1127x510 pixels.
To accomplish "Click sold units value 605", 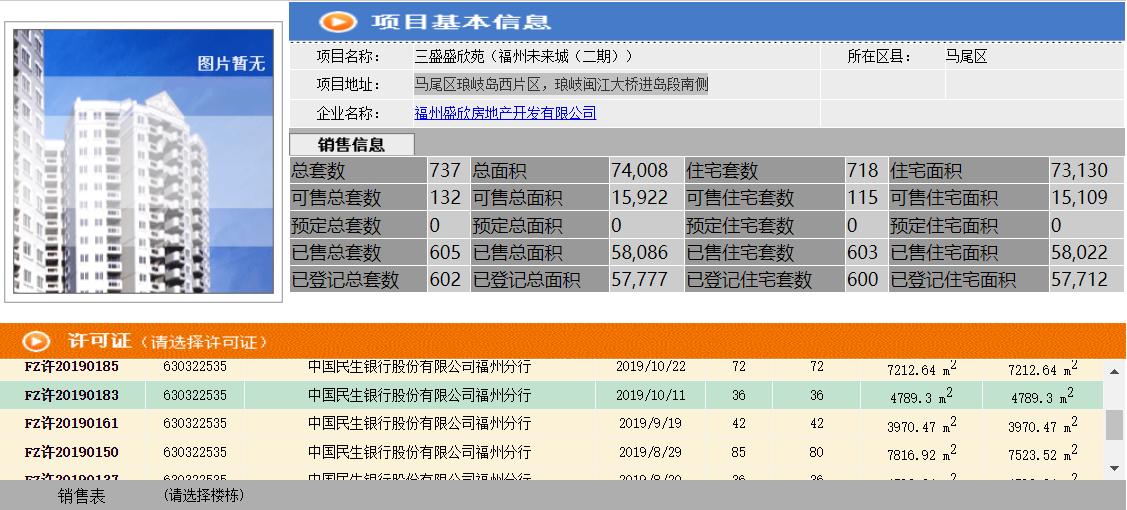I will pyautogui.click(x=445, y=252).
